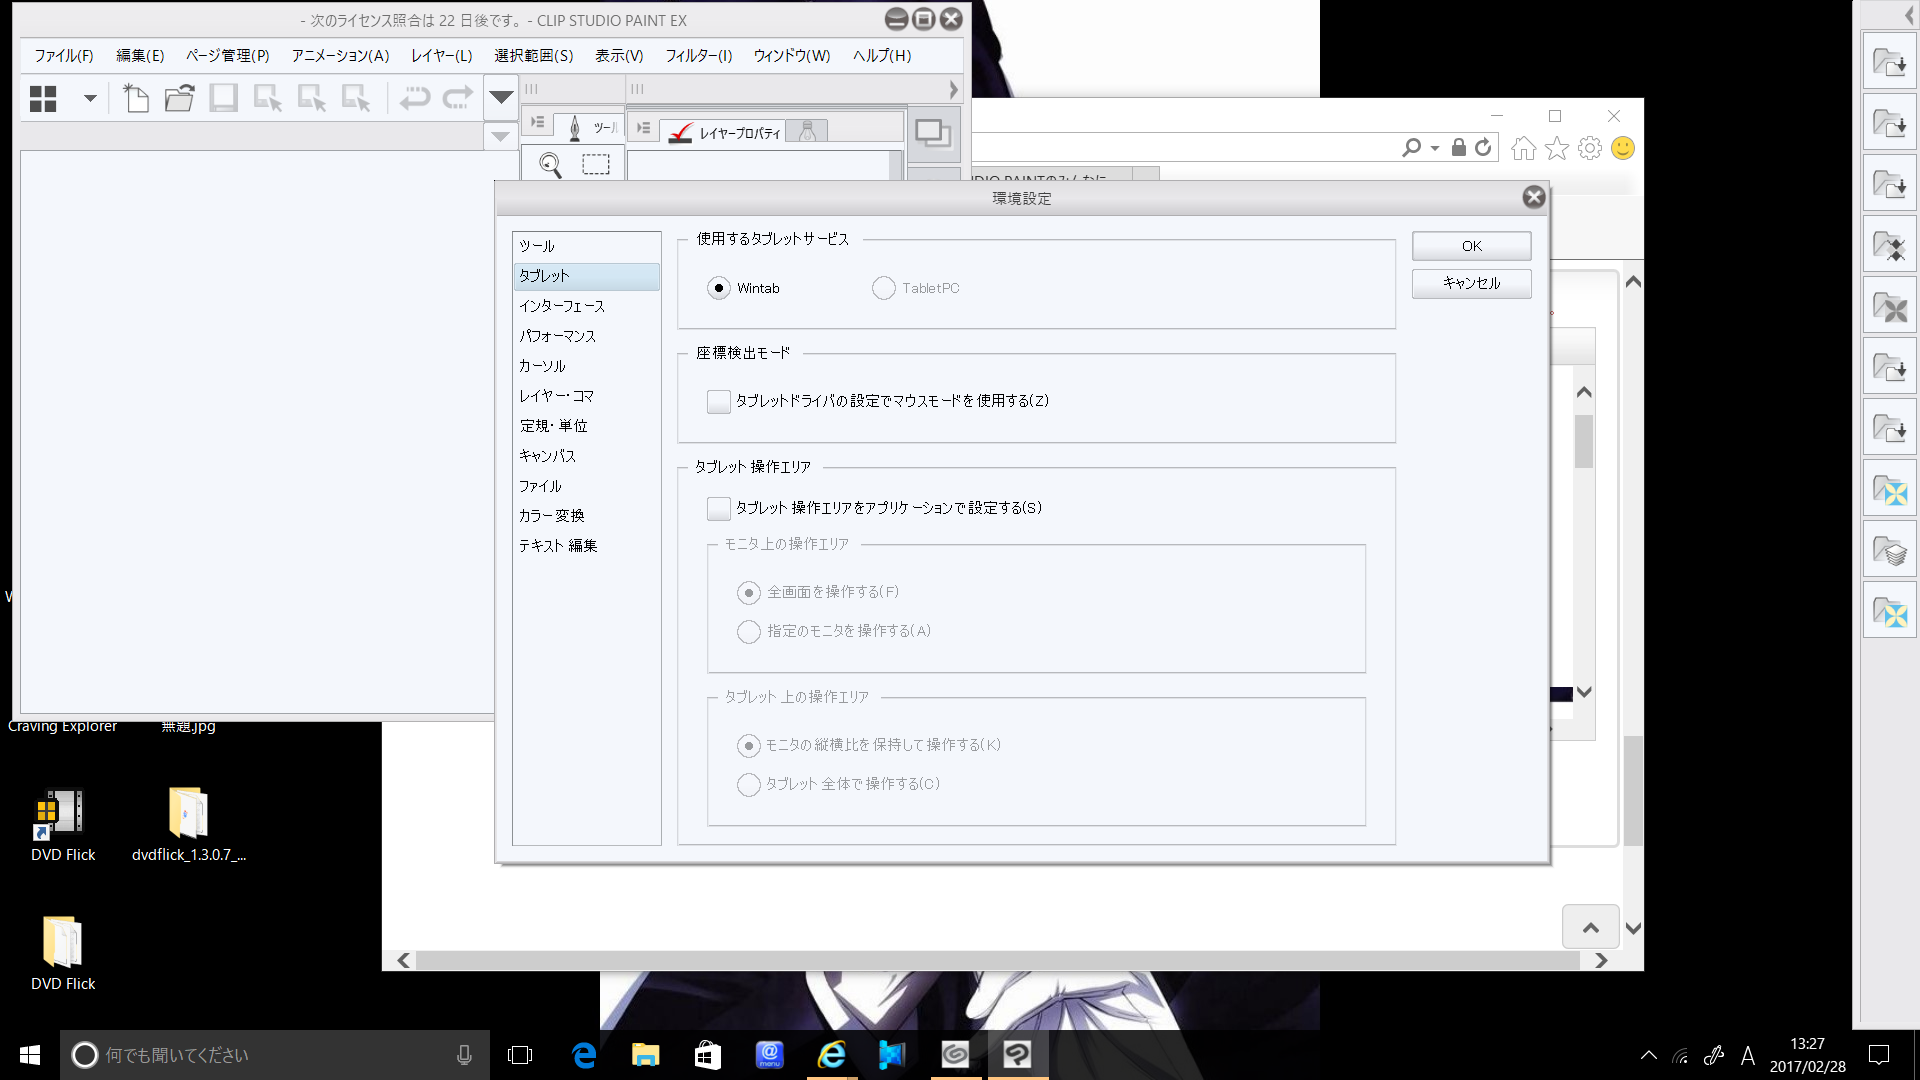This screenshot has height=1080, width=1920.
Task: Click the OK button
Action: (x=1471, y=246)
